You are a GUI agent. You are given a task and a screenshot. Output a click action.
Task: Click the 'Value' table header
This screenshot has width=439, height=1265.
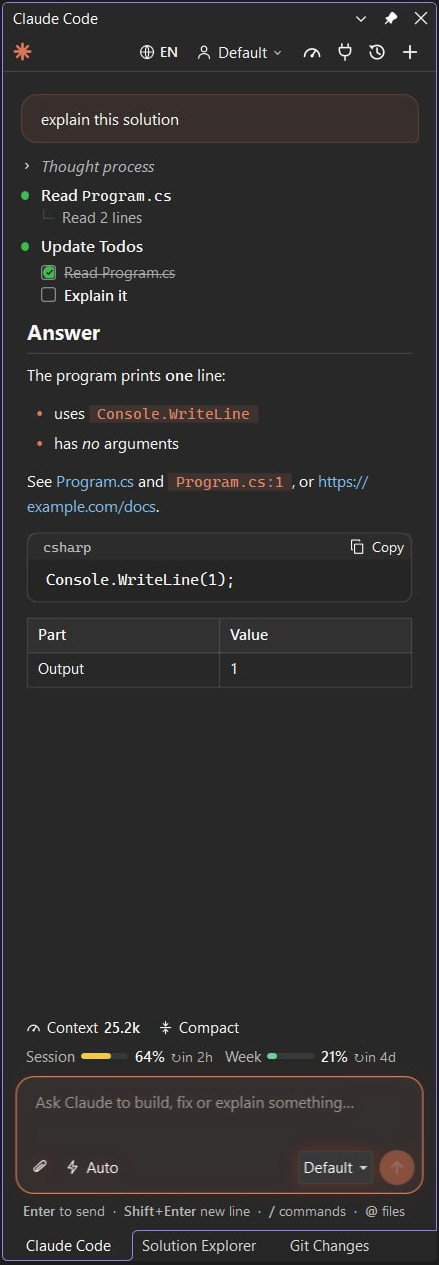[315, 635]
